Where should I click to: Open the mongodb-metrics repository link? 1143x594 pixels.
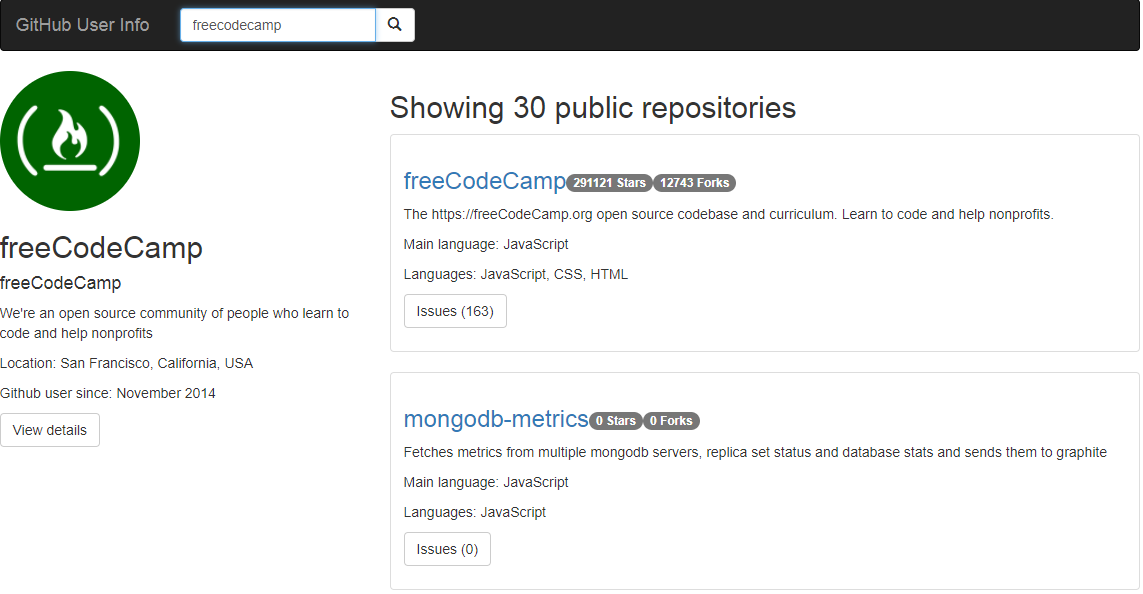[x=496, y=419]
